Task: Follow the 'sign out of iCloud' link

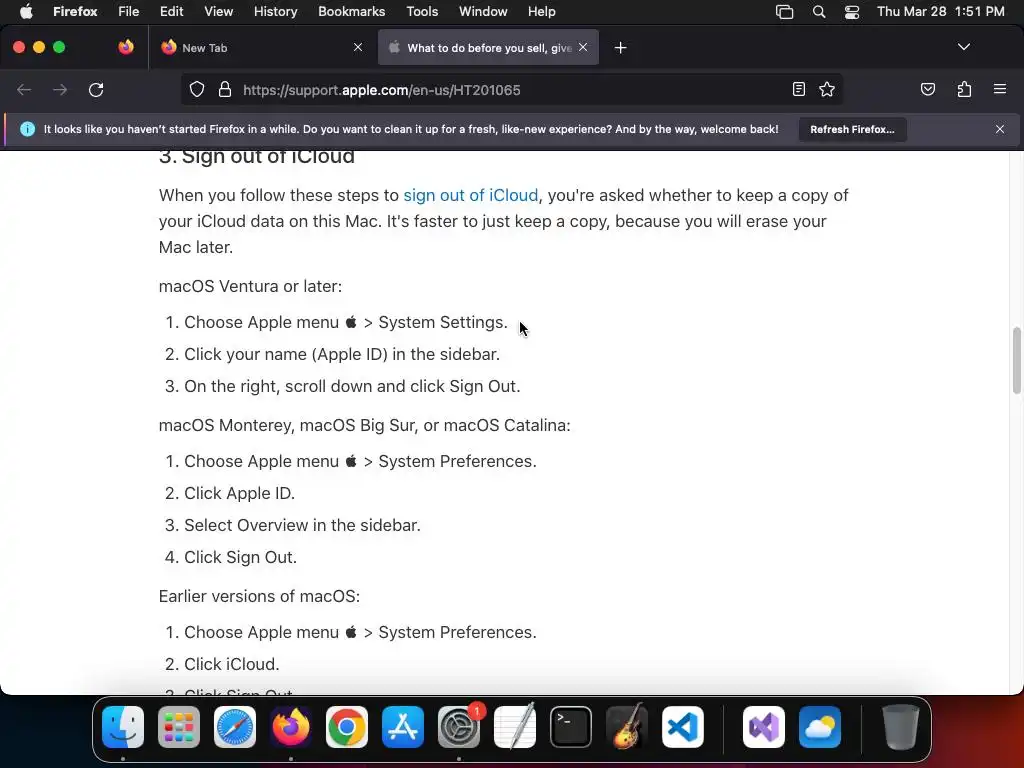Action: (x=471, y=195)
